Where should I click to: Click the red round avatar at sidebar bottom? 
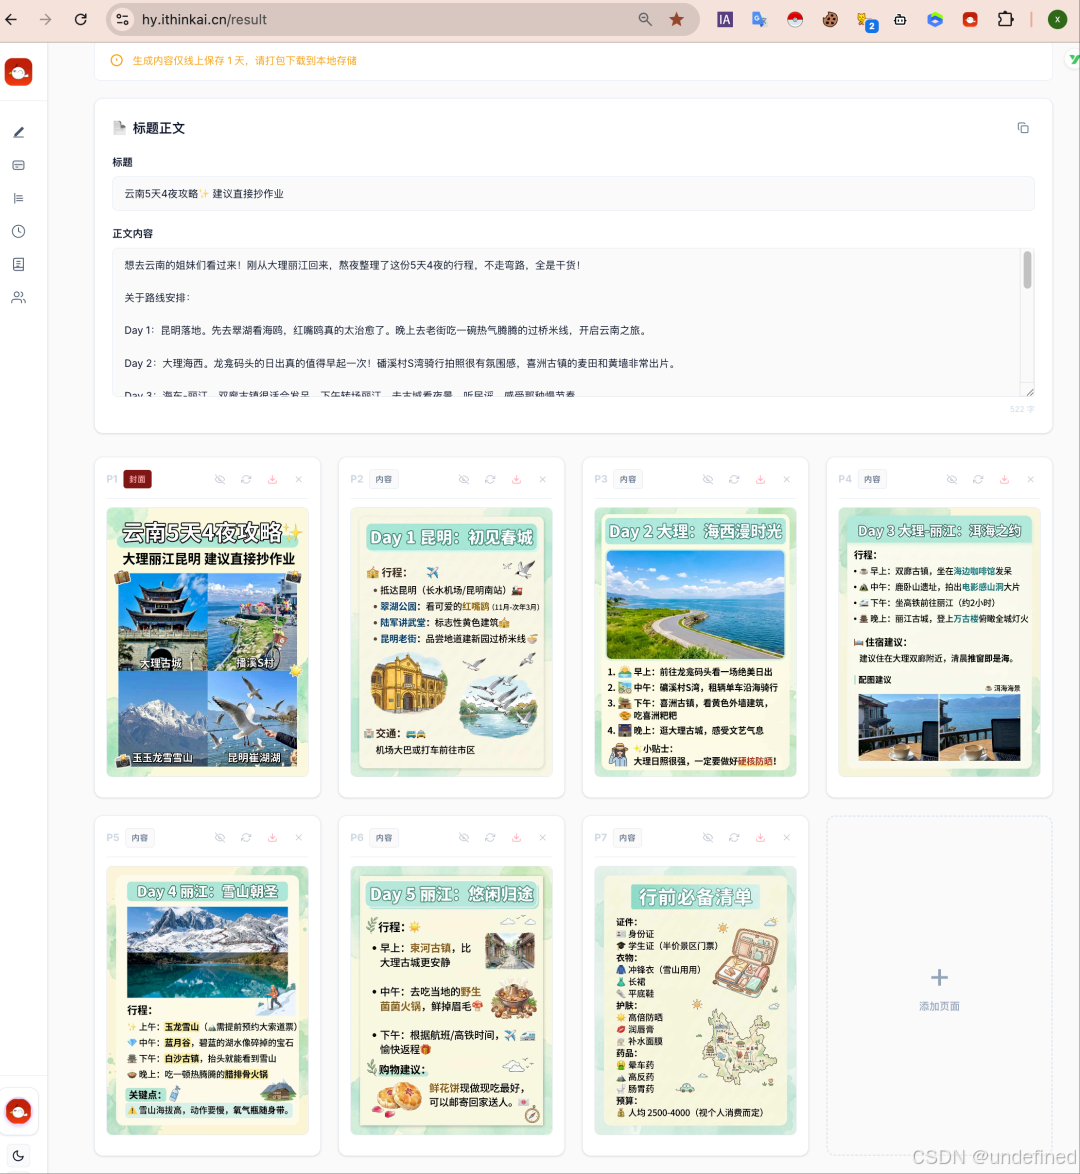coord(19,1111)
